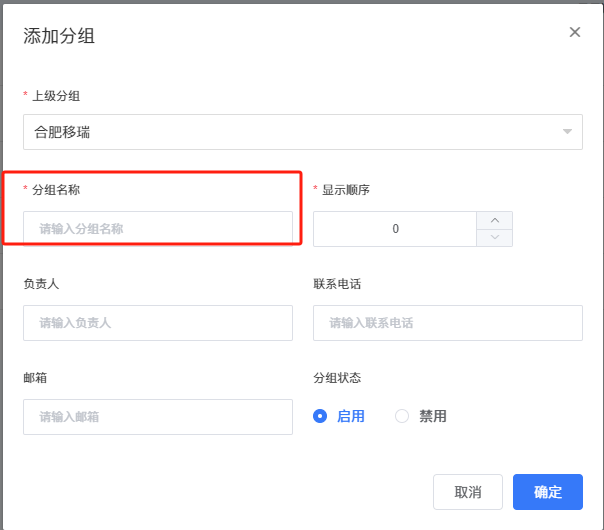Focus the 请输入联系电话 input field
Screen dimensions: 604x530
click(447, 323)
